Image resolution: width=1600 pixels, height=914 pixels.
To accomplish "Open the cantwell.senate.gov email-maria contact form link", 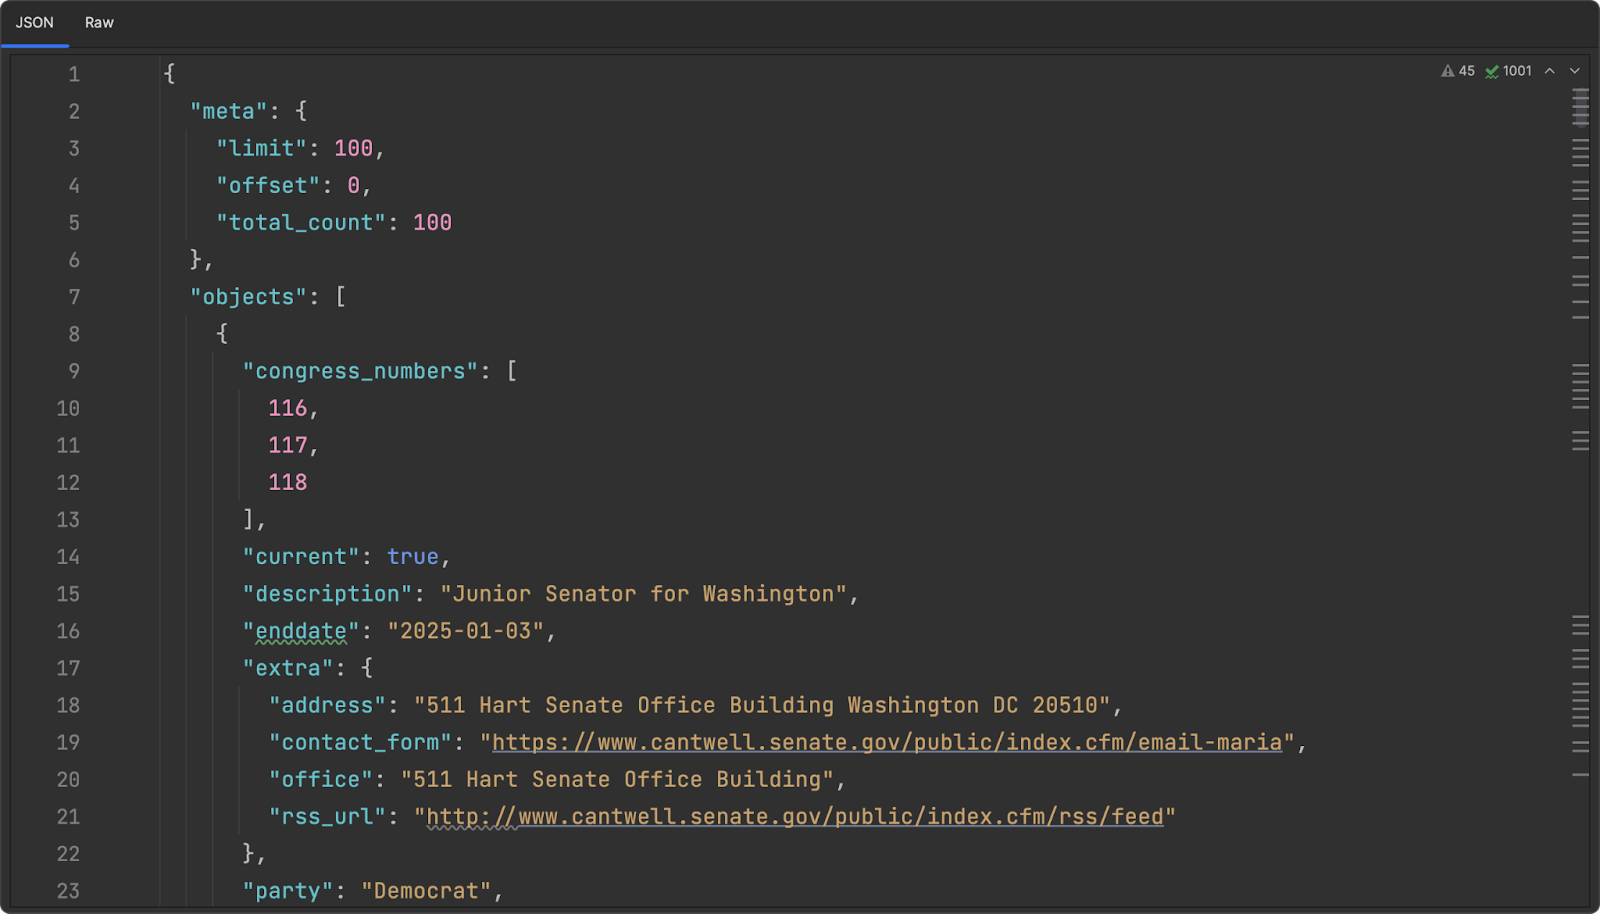I will click(x=887, y=742).
